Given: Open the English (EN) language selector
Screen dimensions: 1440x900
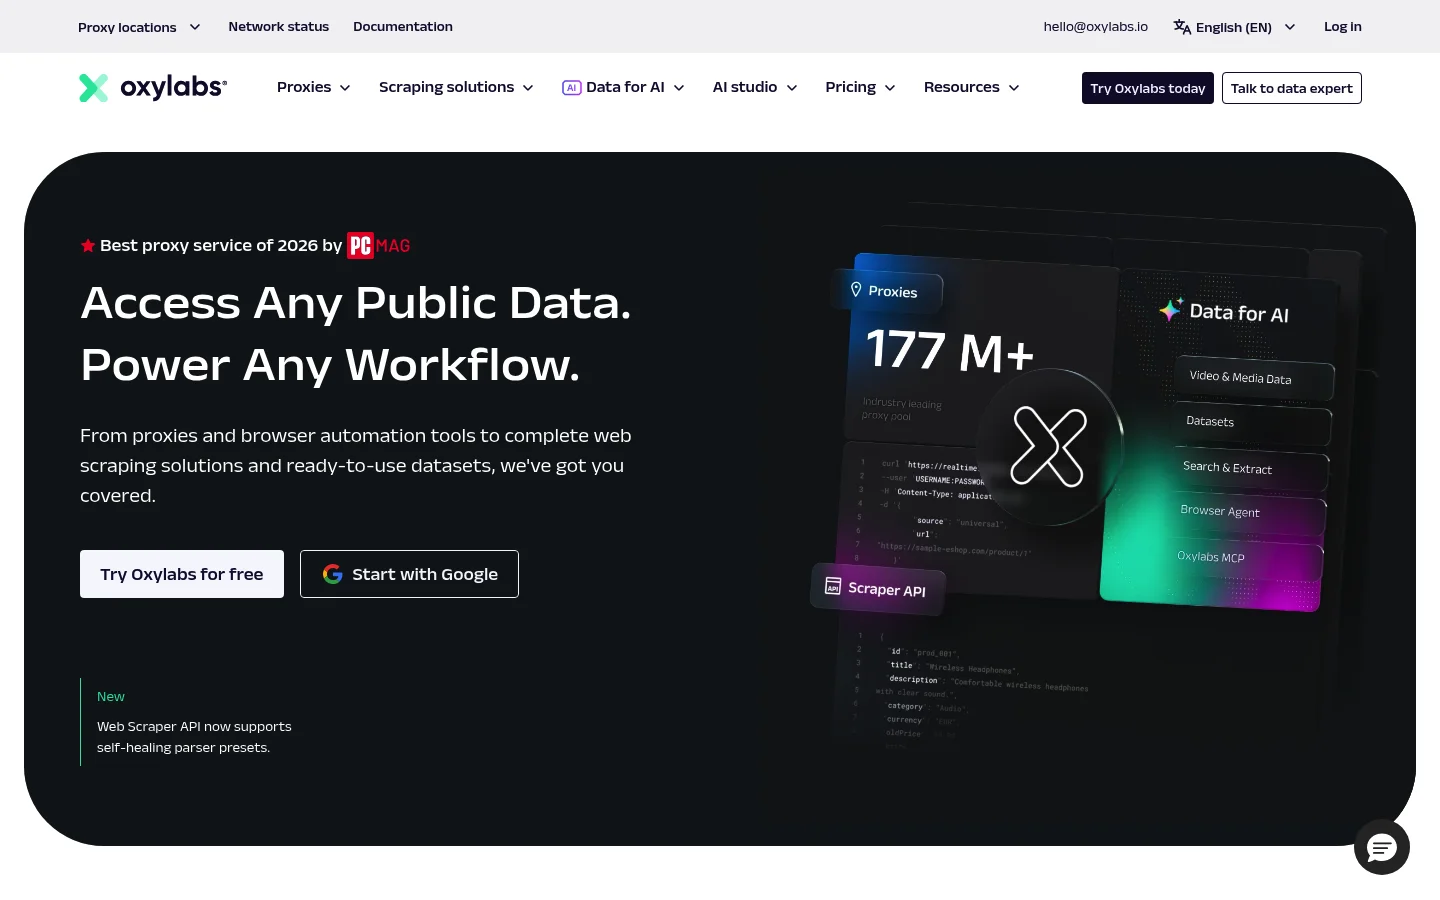Looking at the screenshot, I should 1235,27.
